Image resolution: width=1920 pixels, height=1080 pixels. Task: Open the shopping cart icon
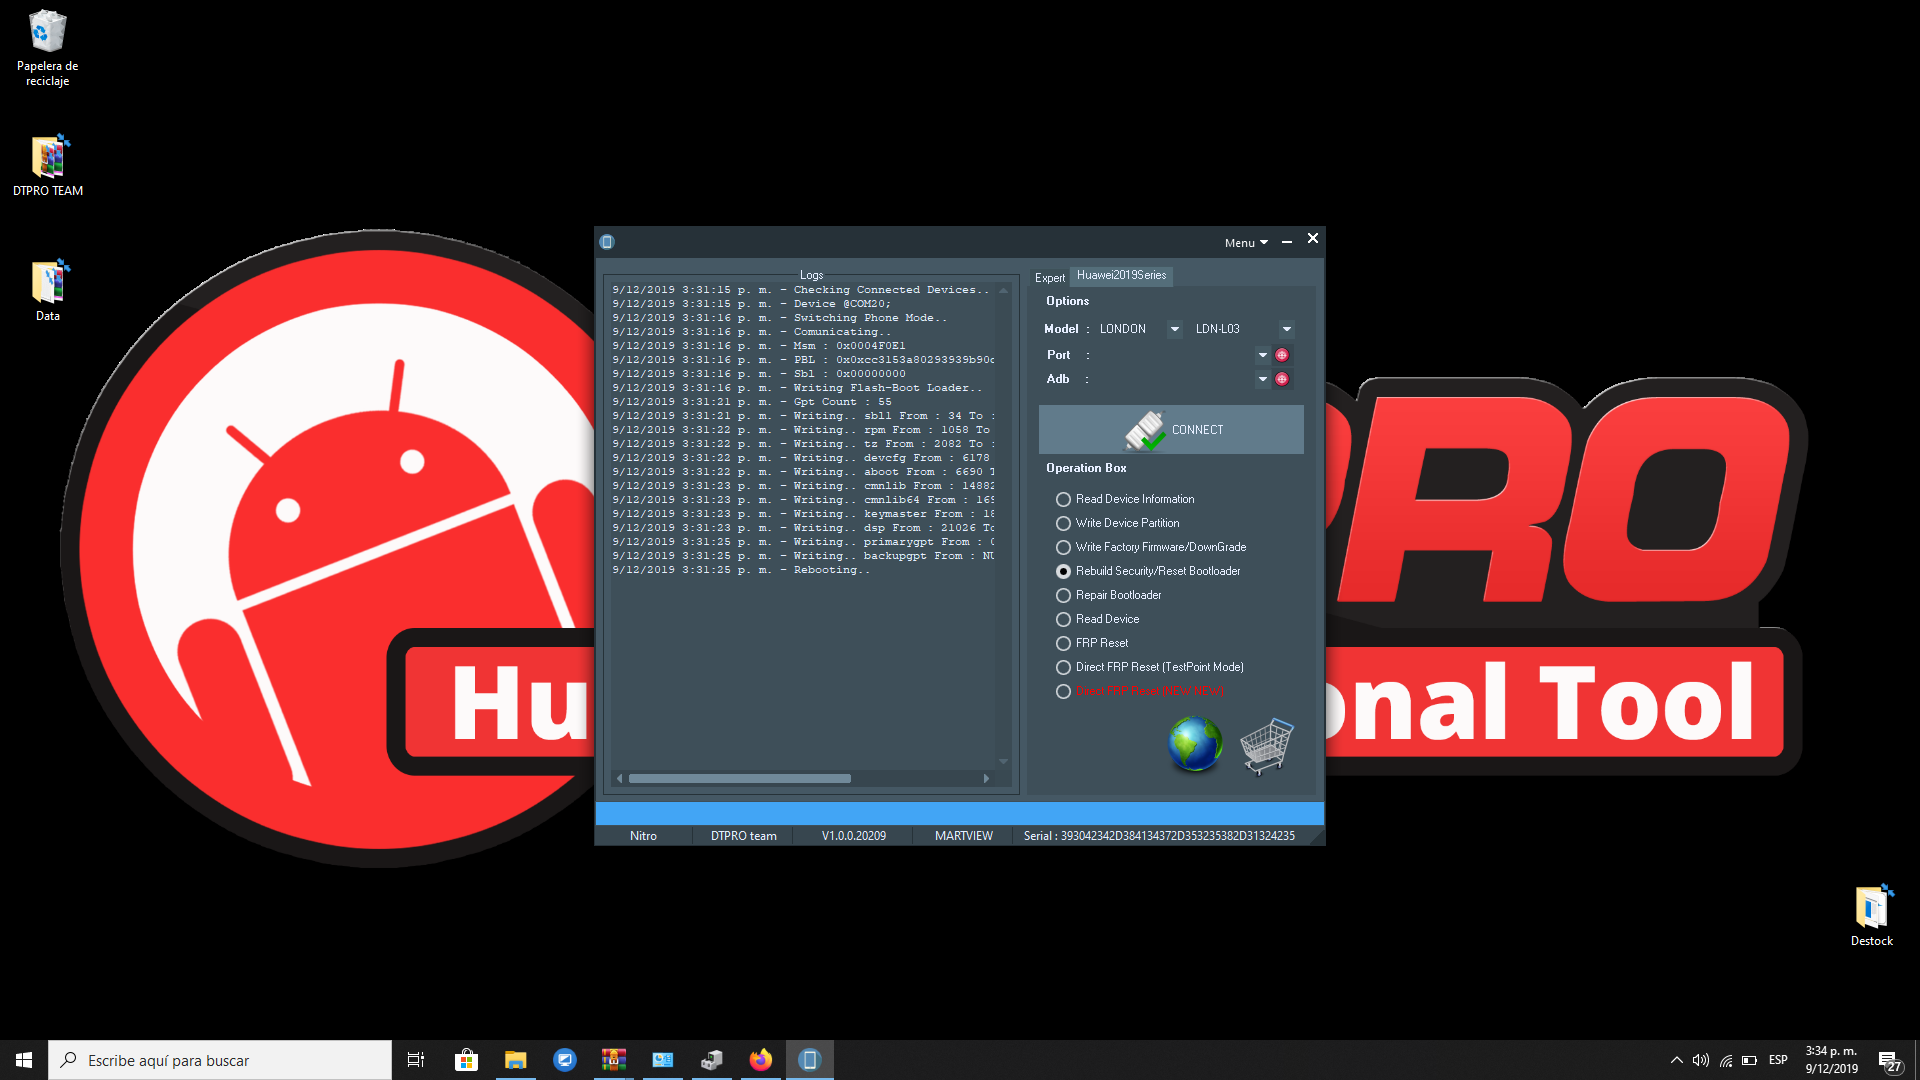tap(1267, 746)
